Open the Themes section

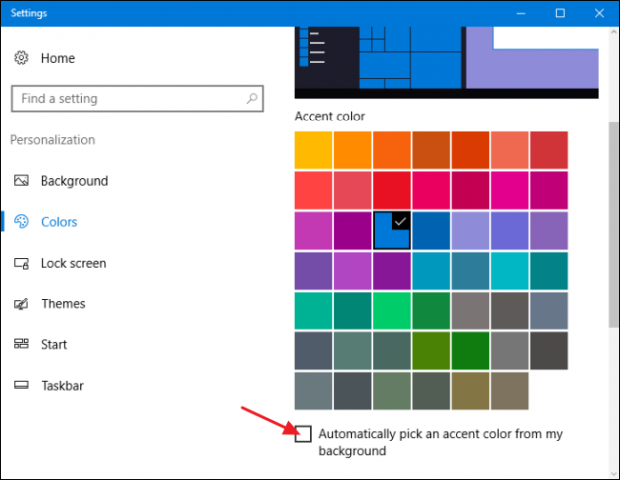pos(63,304)
